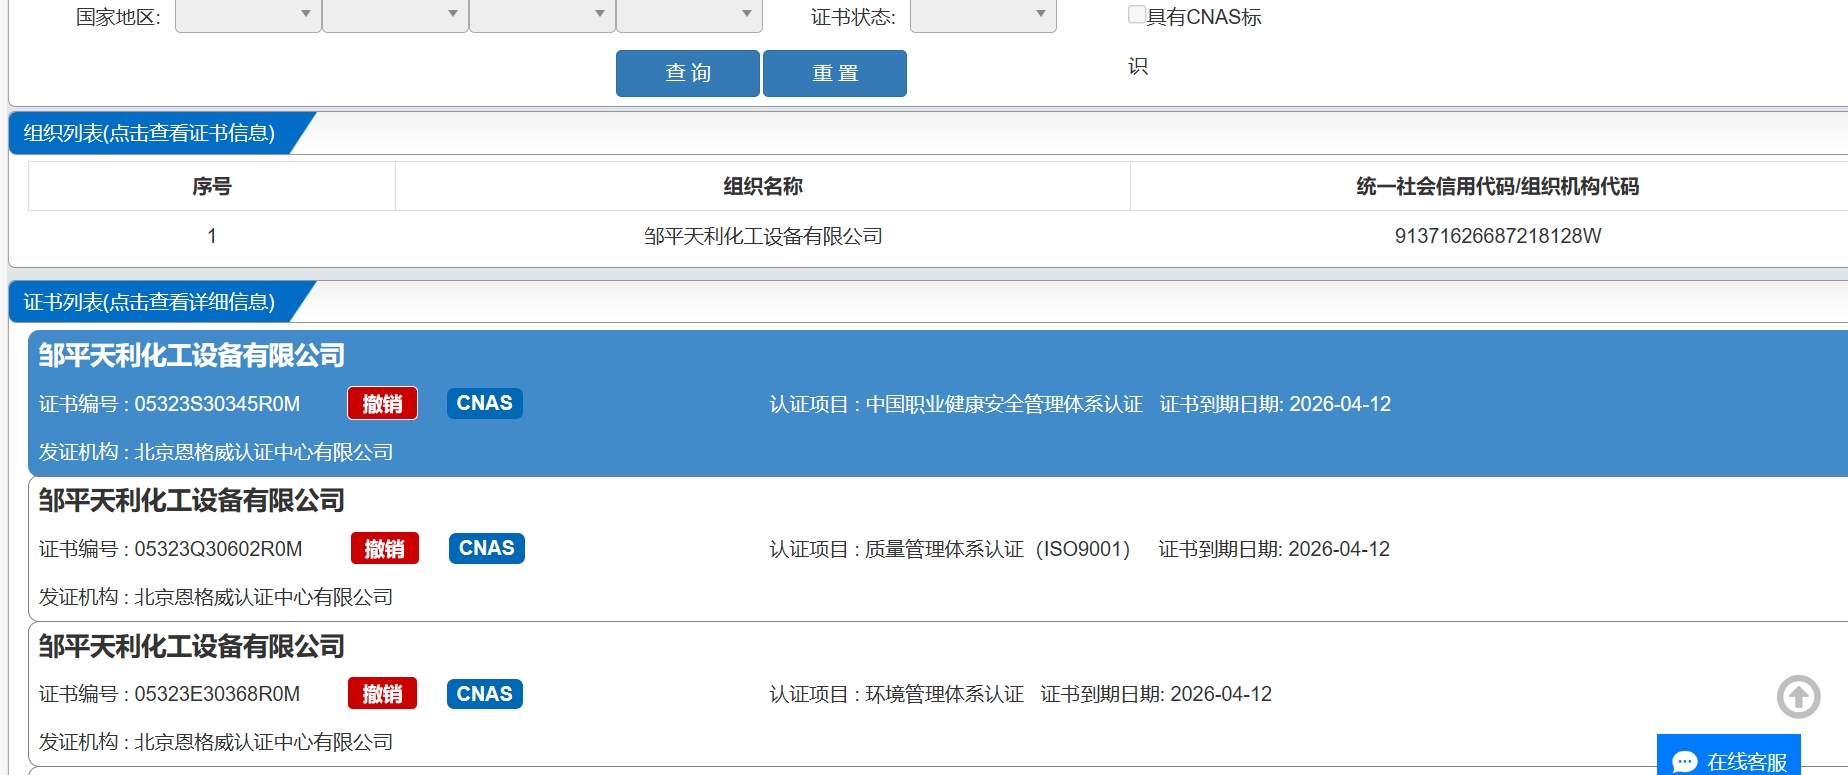Open organization row 邹平天利化工设备有限公司 in table

(762, 236)
